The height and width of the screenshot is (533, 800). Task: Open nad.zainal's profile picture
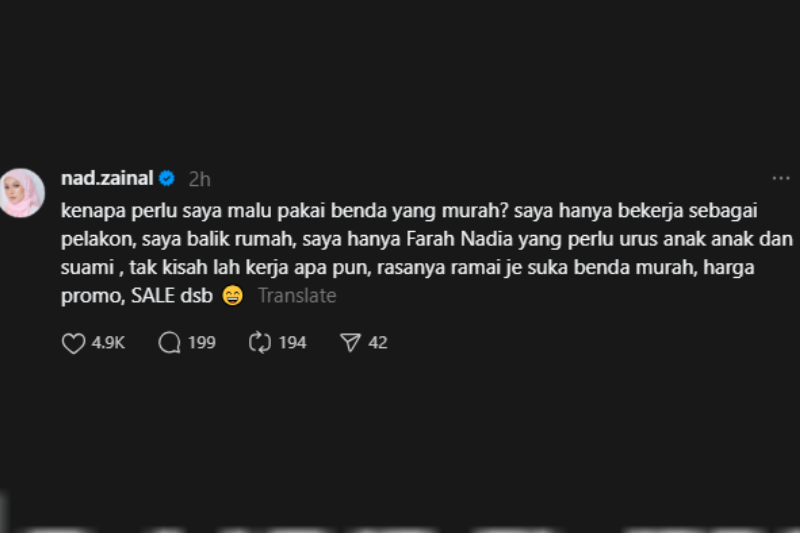21,193
